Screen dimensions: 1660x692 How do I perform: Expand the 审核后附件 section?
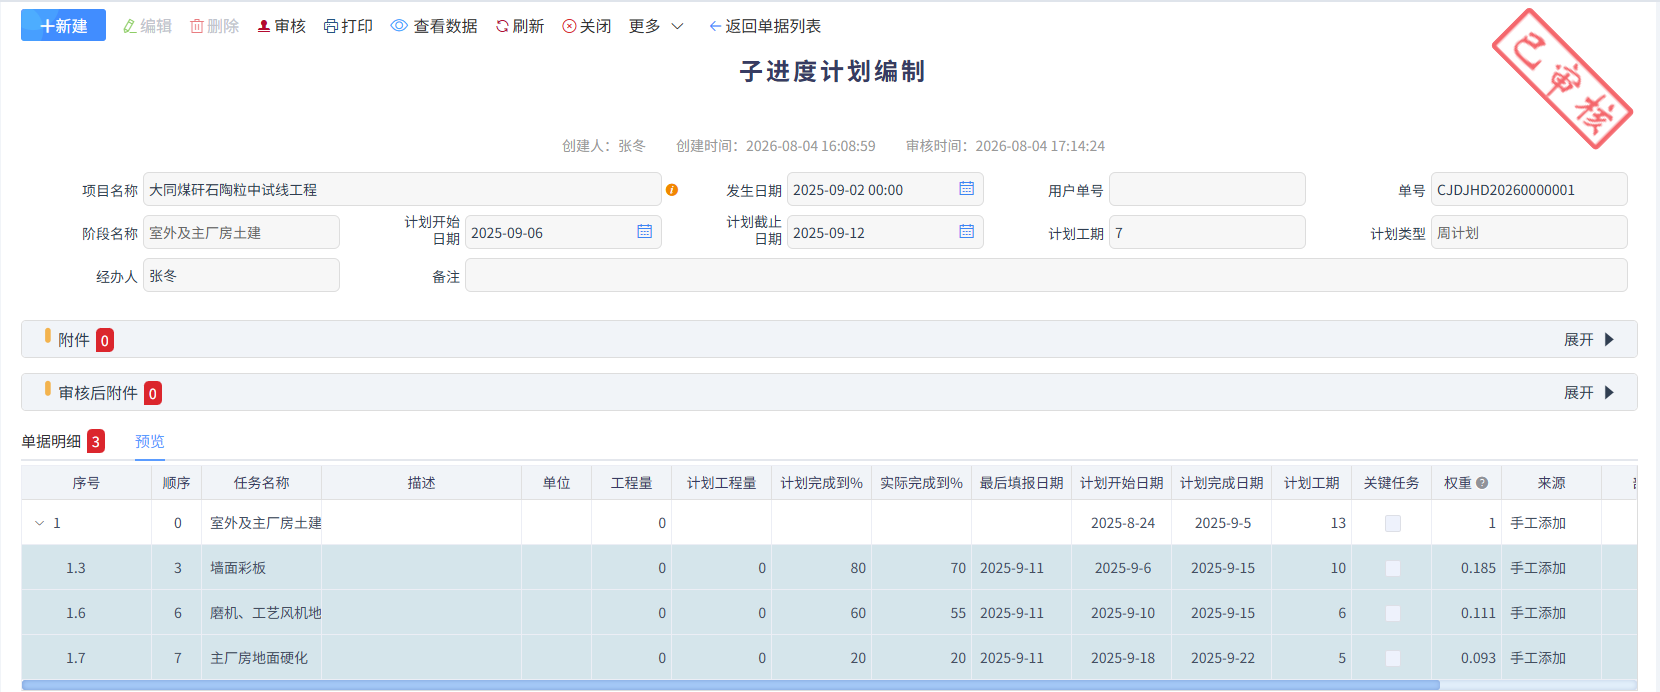click(x=1589, y=393)
